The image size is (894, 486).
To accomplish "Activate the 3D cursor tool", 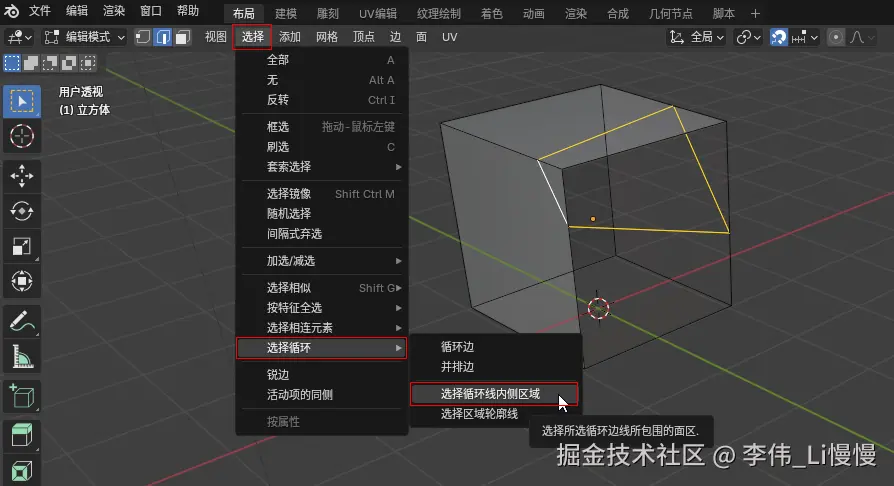I will click(x=22, y=136).
